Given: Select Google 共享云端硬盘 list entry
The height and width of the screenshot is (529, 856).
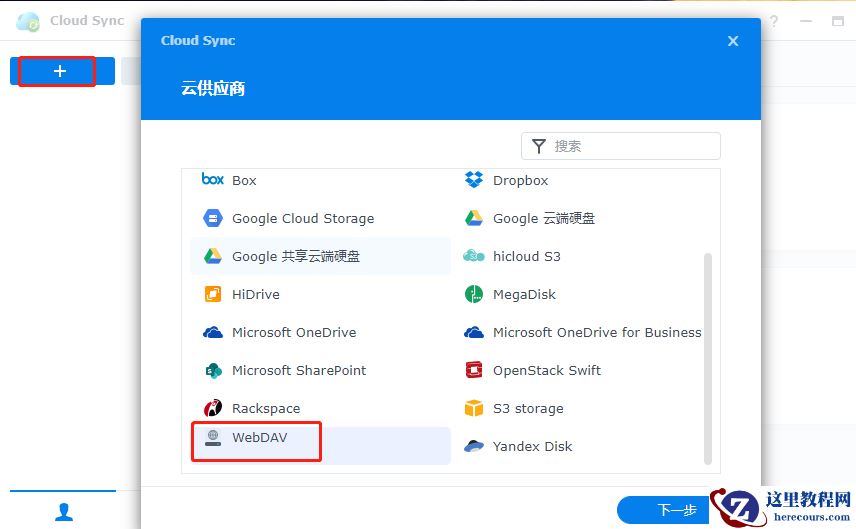Looking at the screenshot, I should click(x=296, y=256).
